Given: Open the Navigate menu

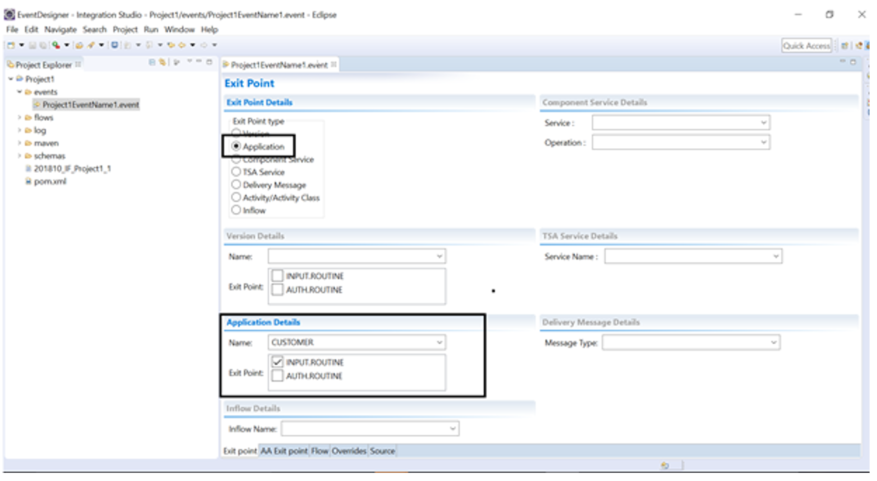Looking at the screenshot, I should pos(60,30).
